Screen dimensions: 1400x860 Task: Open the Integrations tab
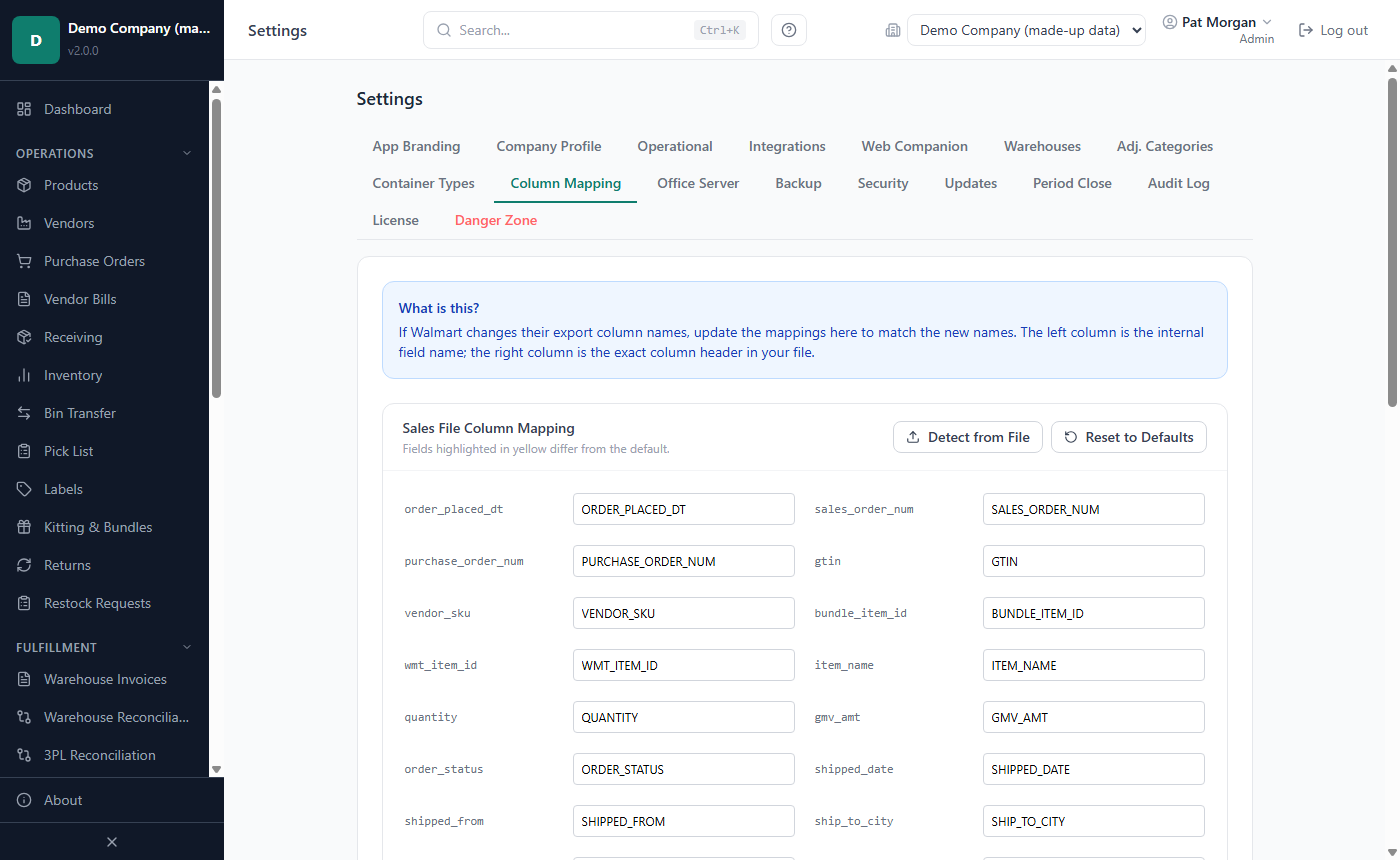pos(787,146)
